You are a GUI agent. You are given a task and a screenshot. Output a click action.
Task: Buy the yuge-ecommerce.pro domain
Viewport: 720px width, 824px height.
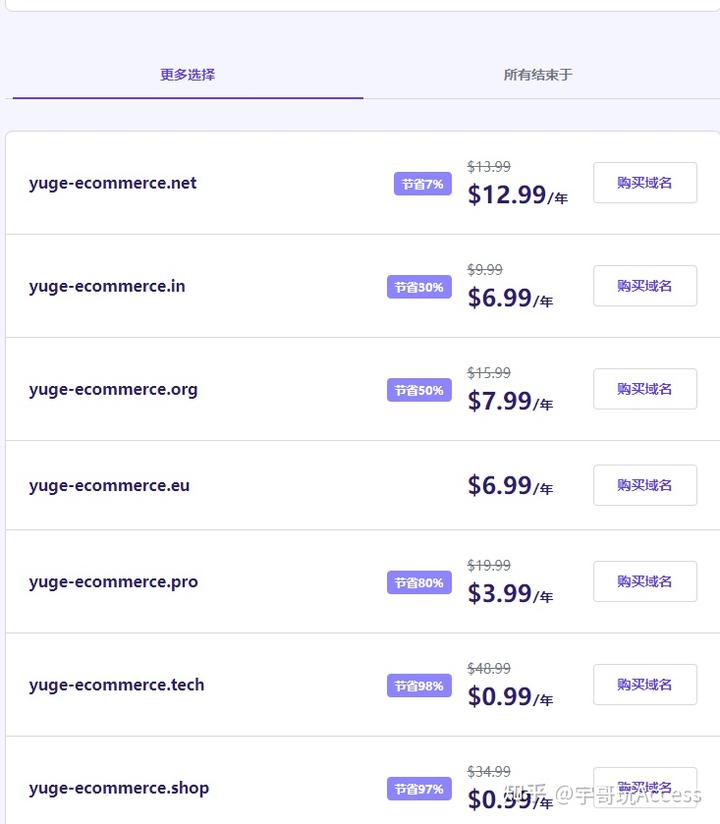645,581
